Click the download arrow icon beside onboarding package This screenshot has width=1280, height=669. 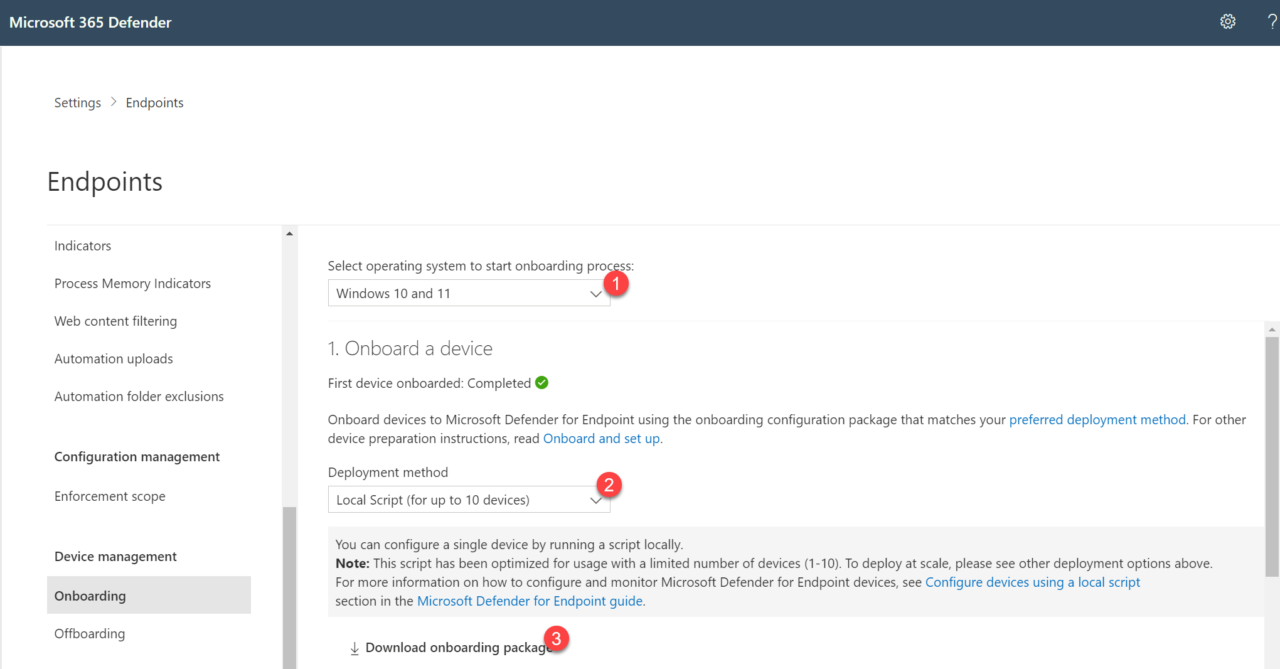click(x=354, y=648)
